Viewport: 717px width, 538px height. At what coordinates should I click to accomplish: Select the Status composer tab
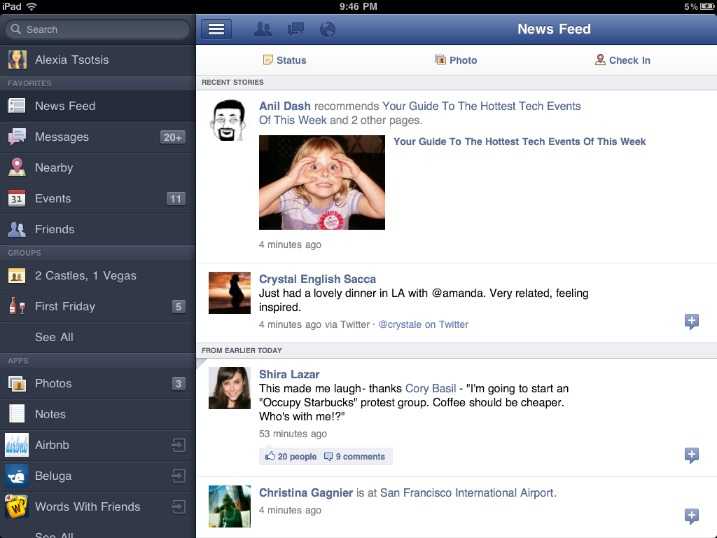click(284, 60)
